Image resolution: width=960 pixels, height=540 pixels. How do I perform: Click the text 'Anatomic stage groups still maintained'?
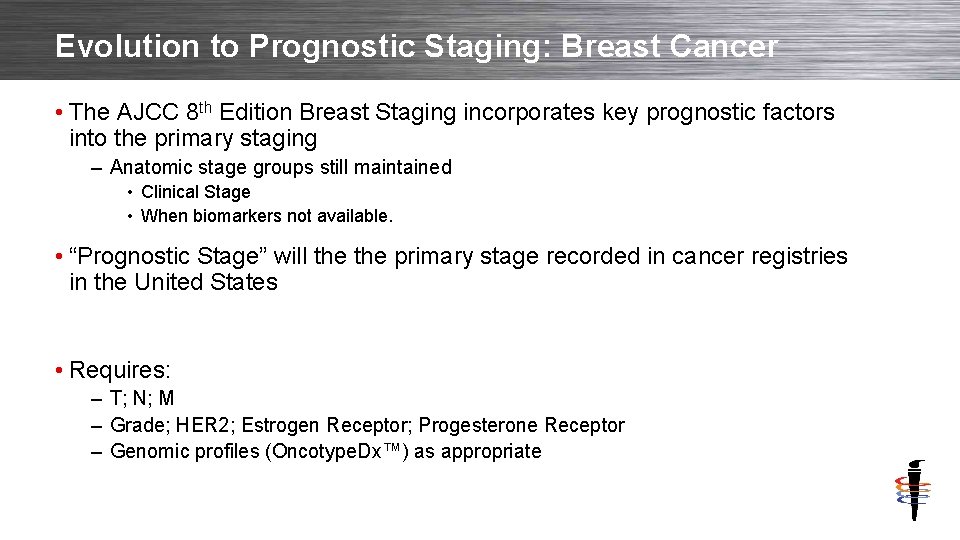[281, 167]
